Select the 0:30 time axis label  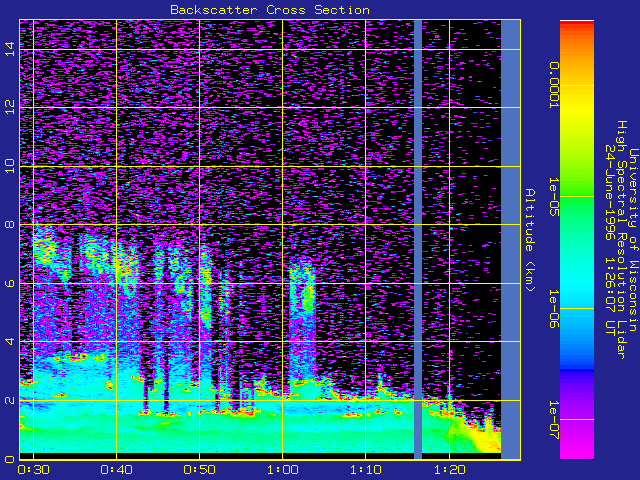point(33,469)
